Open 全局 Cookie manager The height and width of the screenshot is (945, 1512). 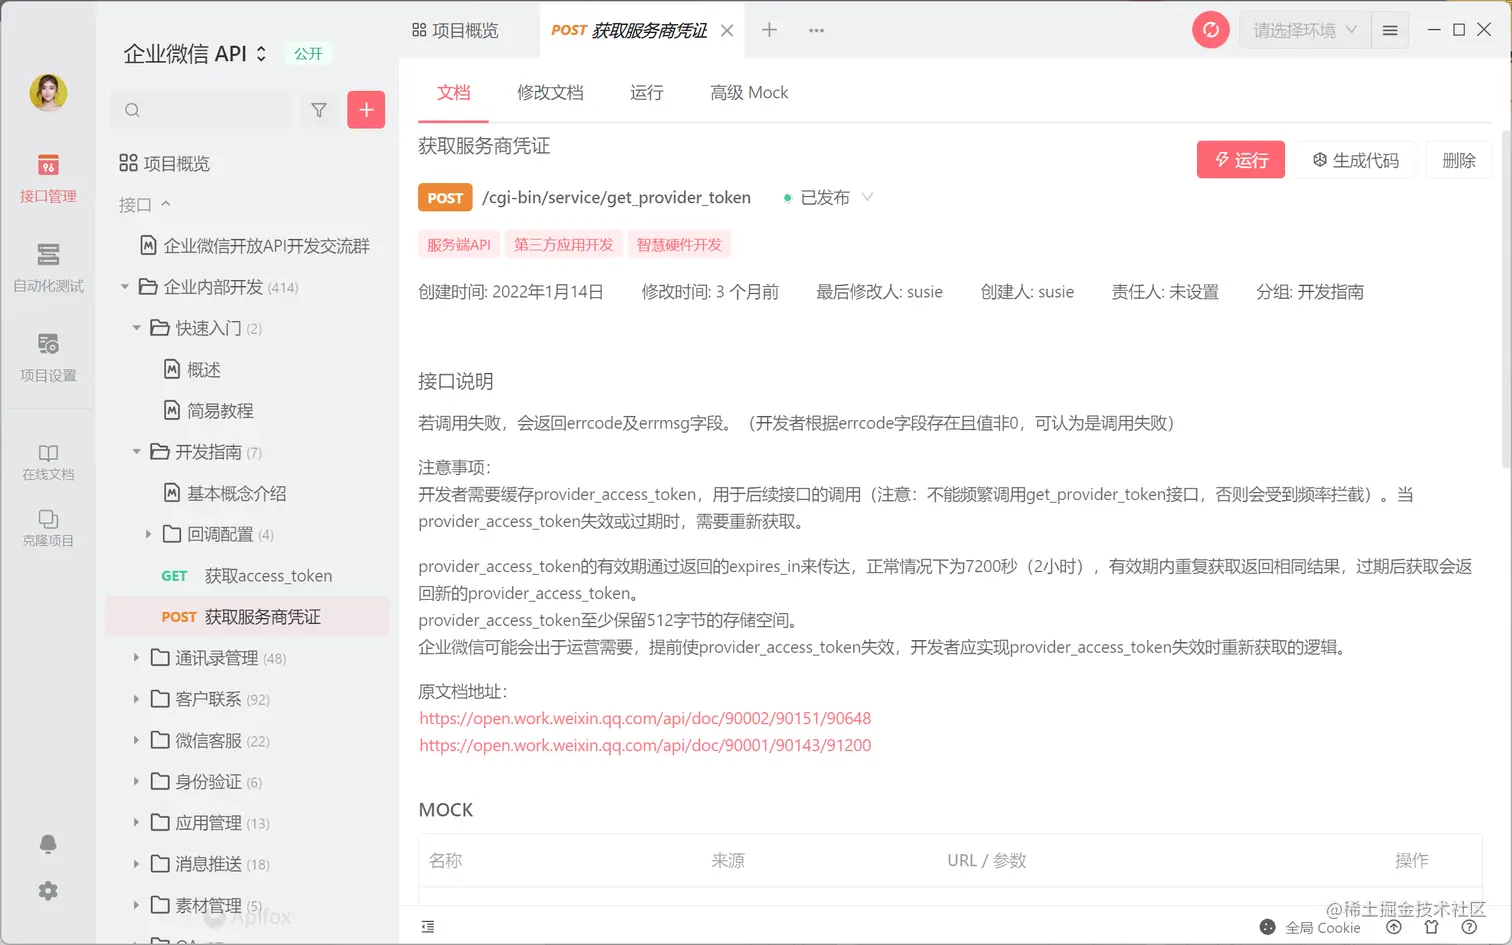pyautogui.click(x=1310, y=927)
